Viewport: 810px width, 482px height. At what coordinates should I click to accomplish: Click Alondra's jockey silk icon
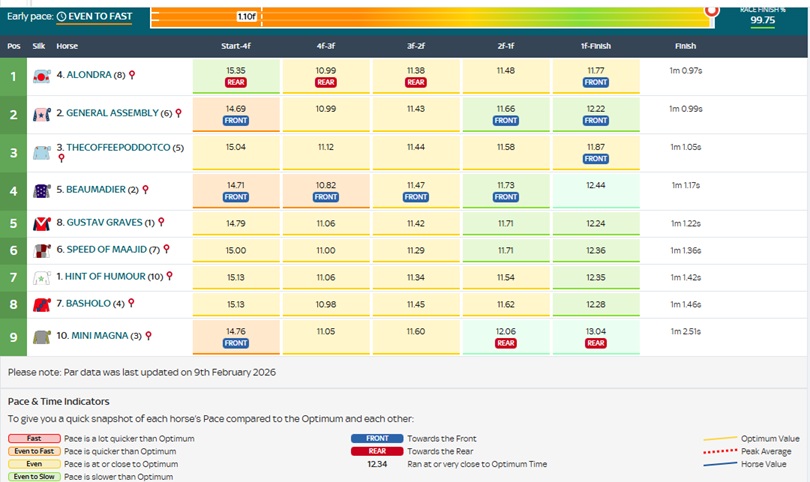click(x=42, y=75)
